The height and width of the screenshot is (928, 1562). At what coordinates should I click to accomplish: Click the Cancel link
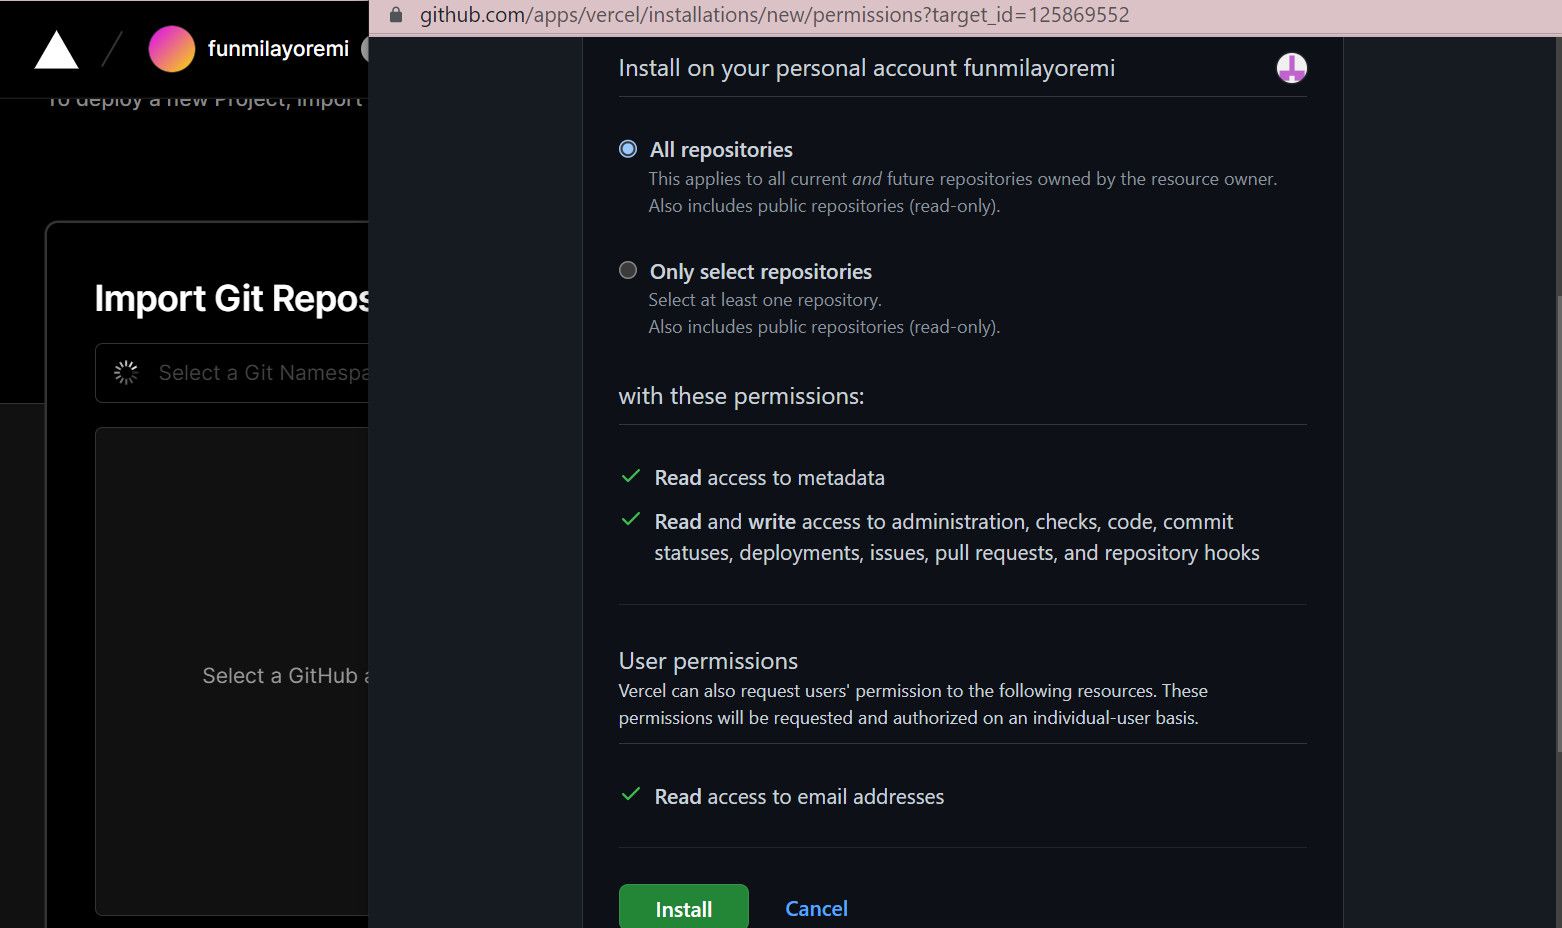click(x=816, y=908)
